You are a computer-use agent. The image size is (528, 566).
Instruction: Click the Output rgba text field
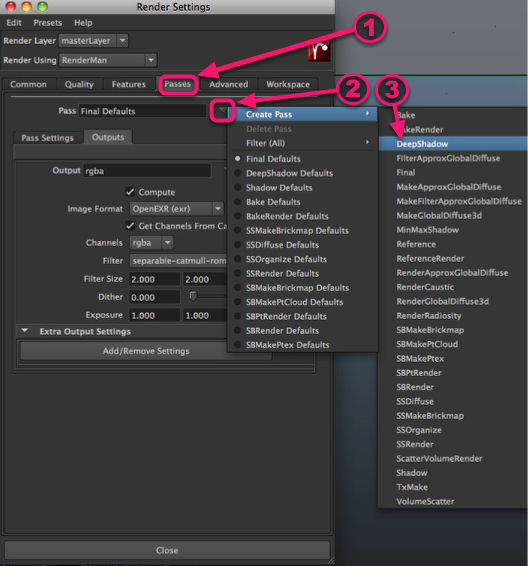click(147, 171)
